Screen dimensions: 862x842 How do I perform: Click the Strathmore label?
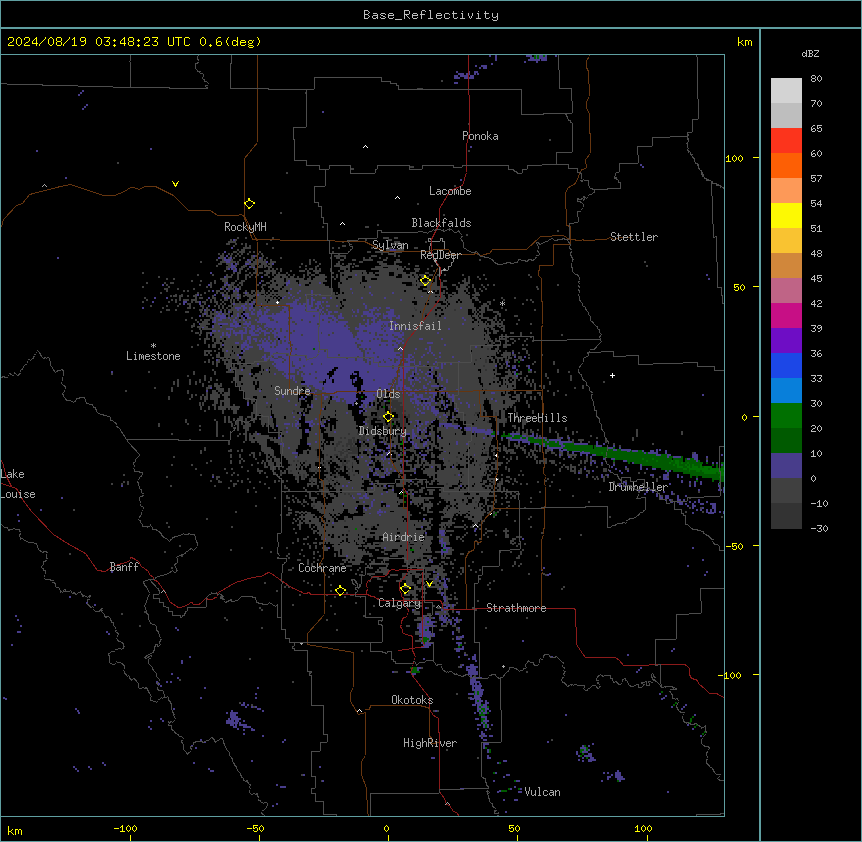(516, 608)
